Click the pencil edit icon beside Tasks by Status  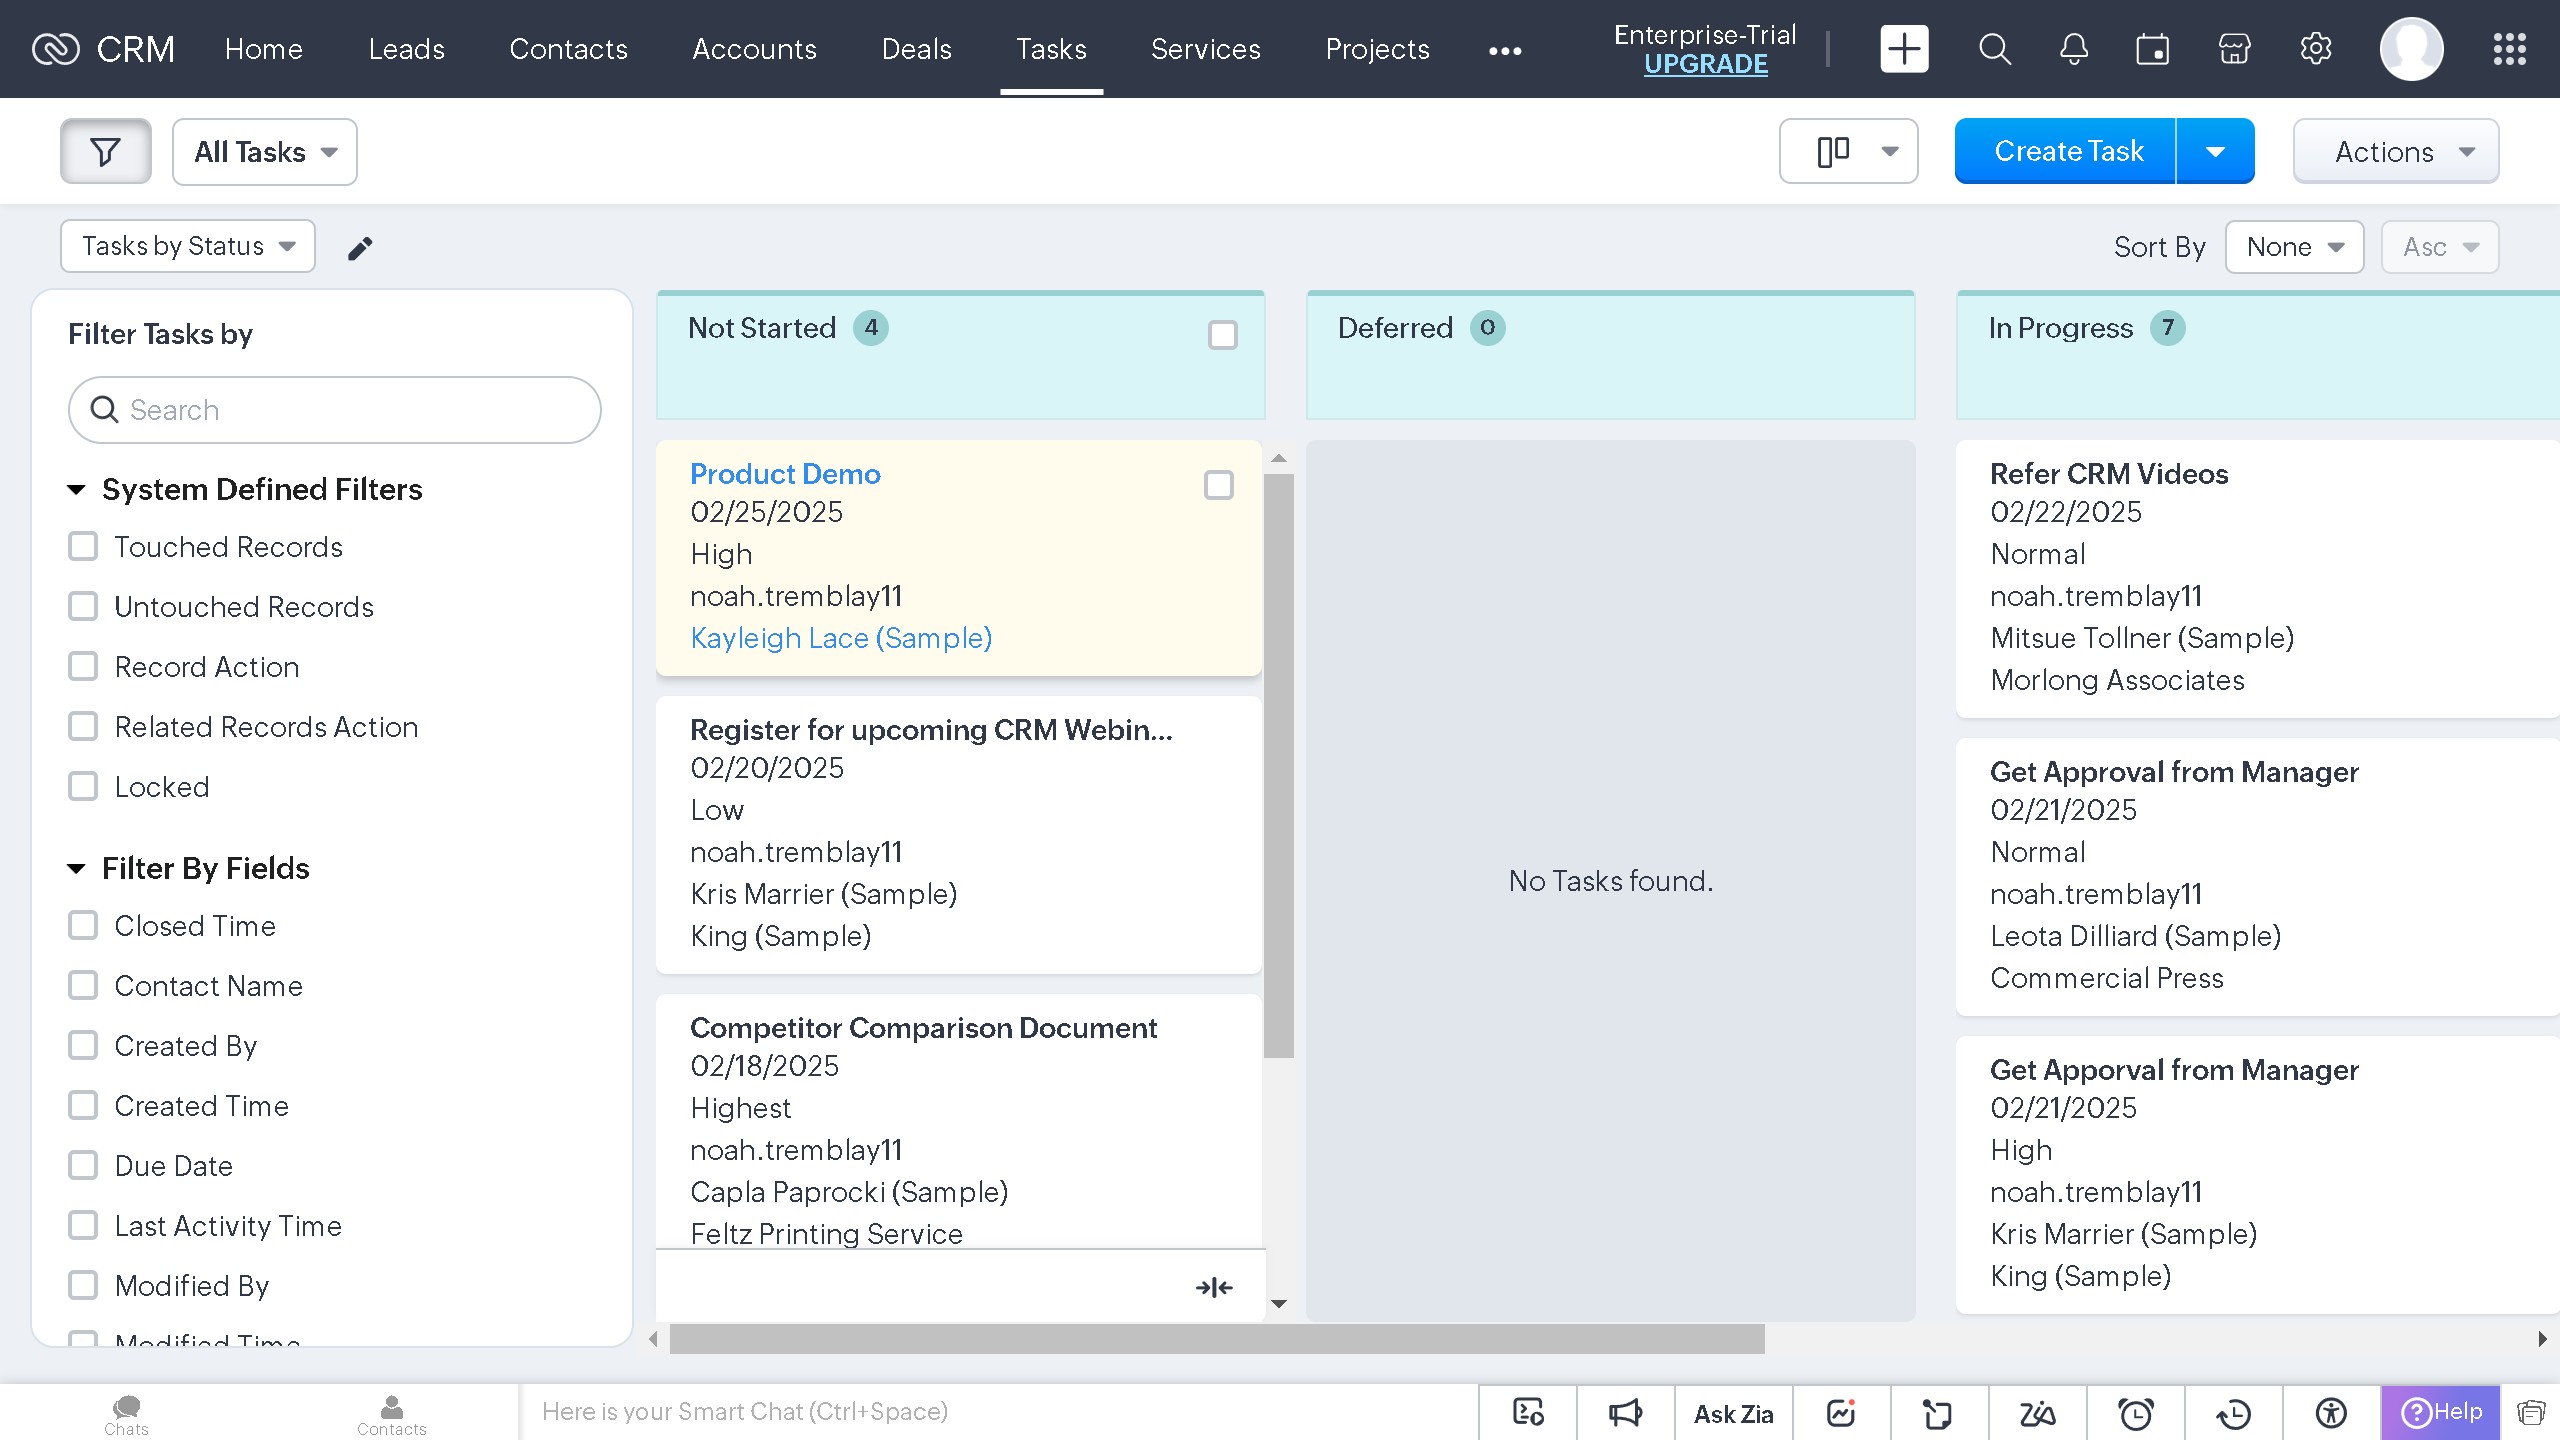tap(360, 248)
